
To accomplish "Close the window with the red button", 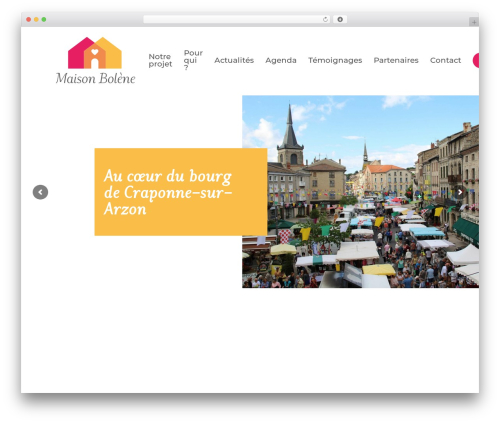I will [x=29, y=20].
